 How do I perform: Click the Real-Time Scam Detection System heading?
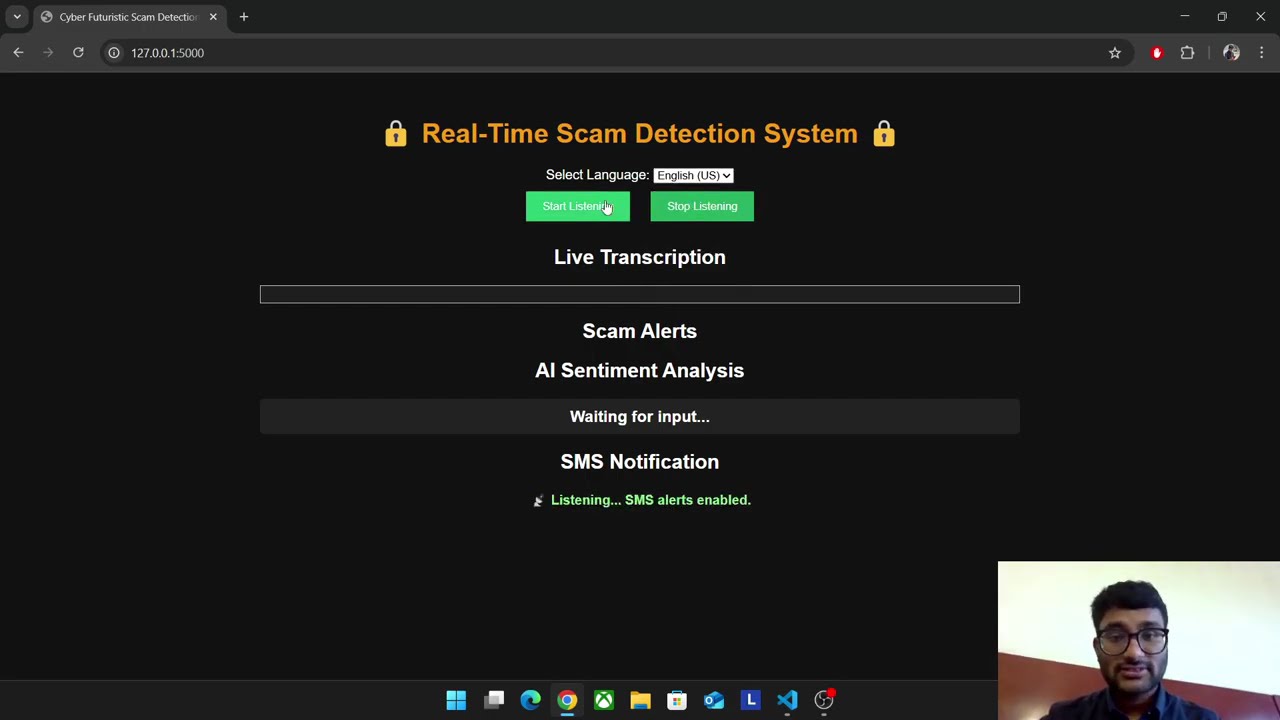[x=640, y=133]
